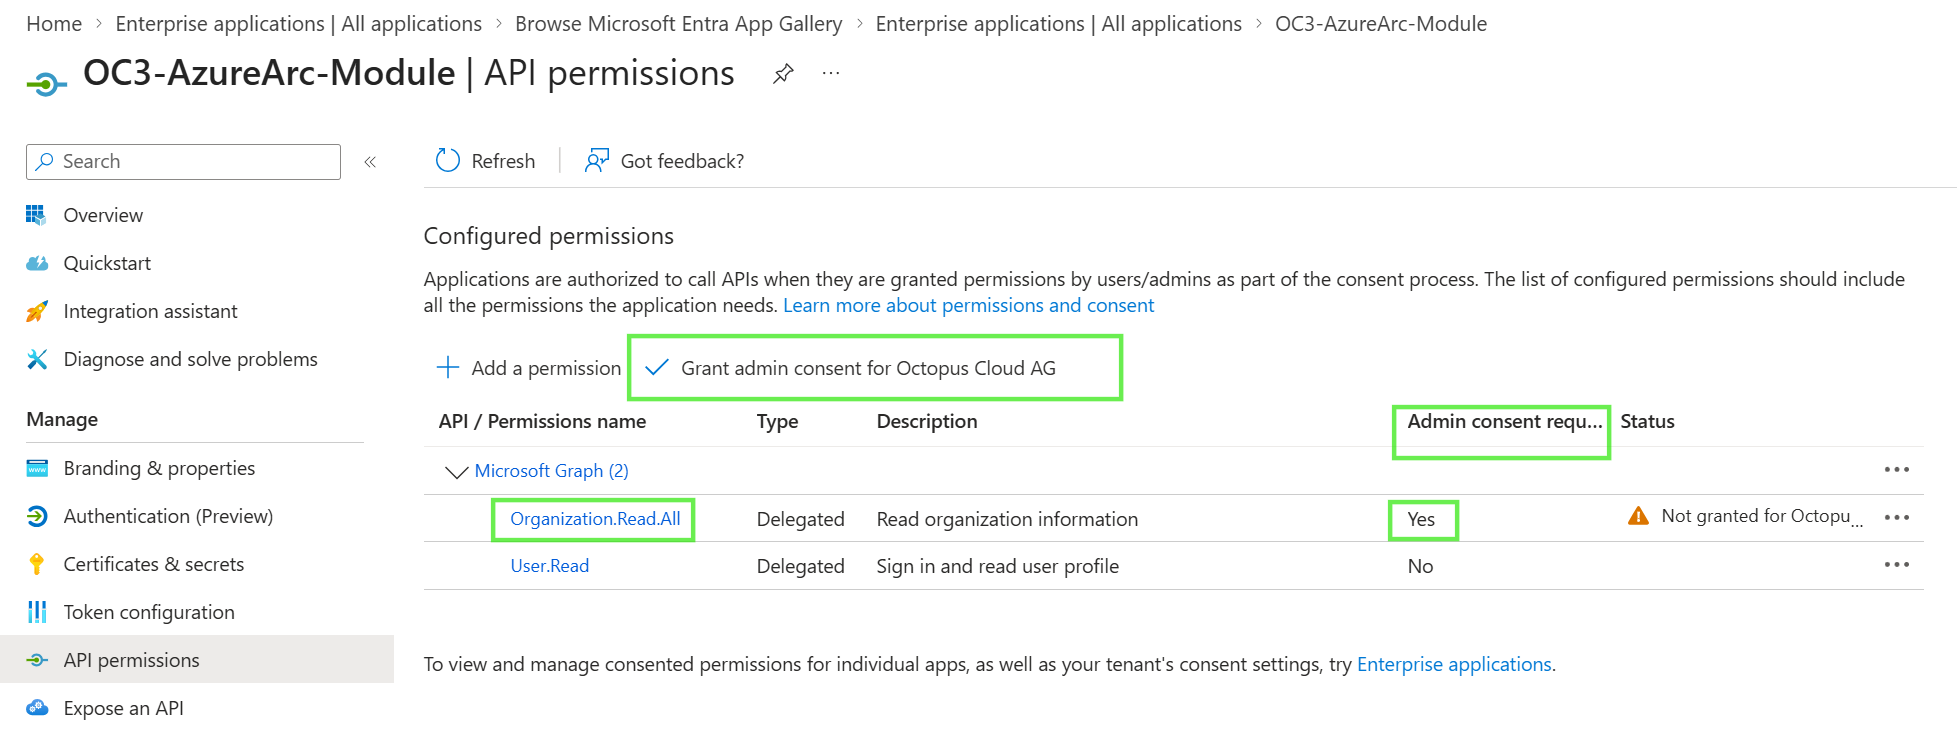Click the Read organization information description
This screenshot has width=1957, height=733.
(1007, 519)
